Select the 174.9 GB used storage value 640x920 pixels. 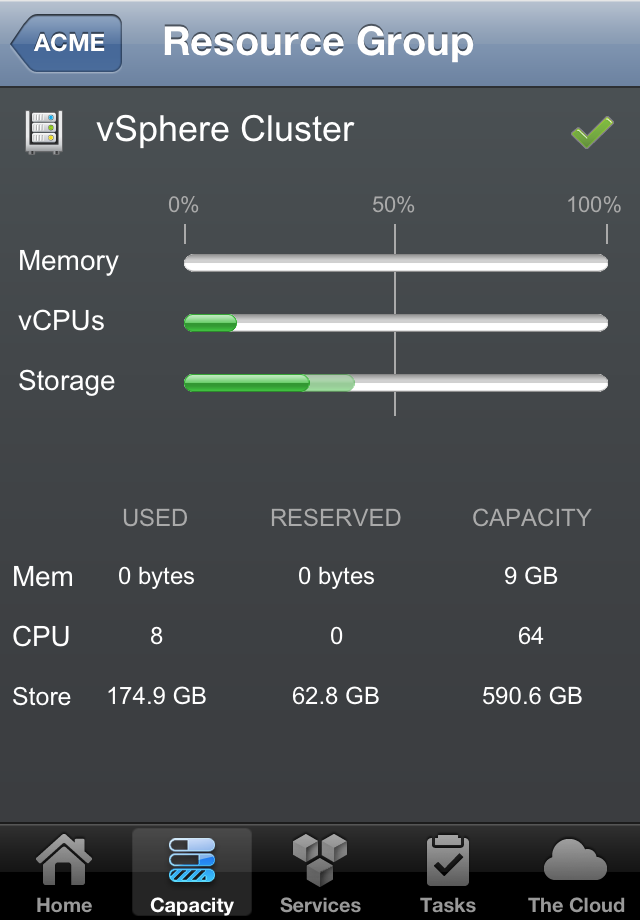click(x=157, y=696)
